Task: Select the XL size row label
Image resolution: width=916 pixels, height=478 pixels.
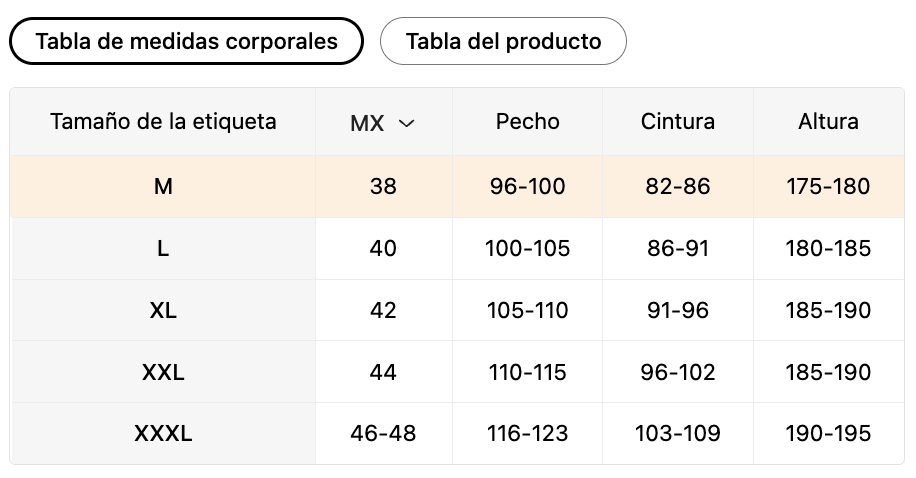Action: pyautogui.click(x=163, y=310)
